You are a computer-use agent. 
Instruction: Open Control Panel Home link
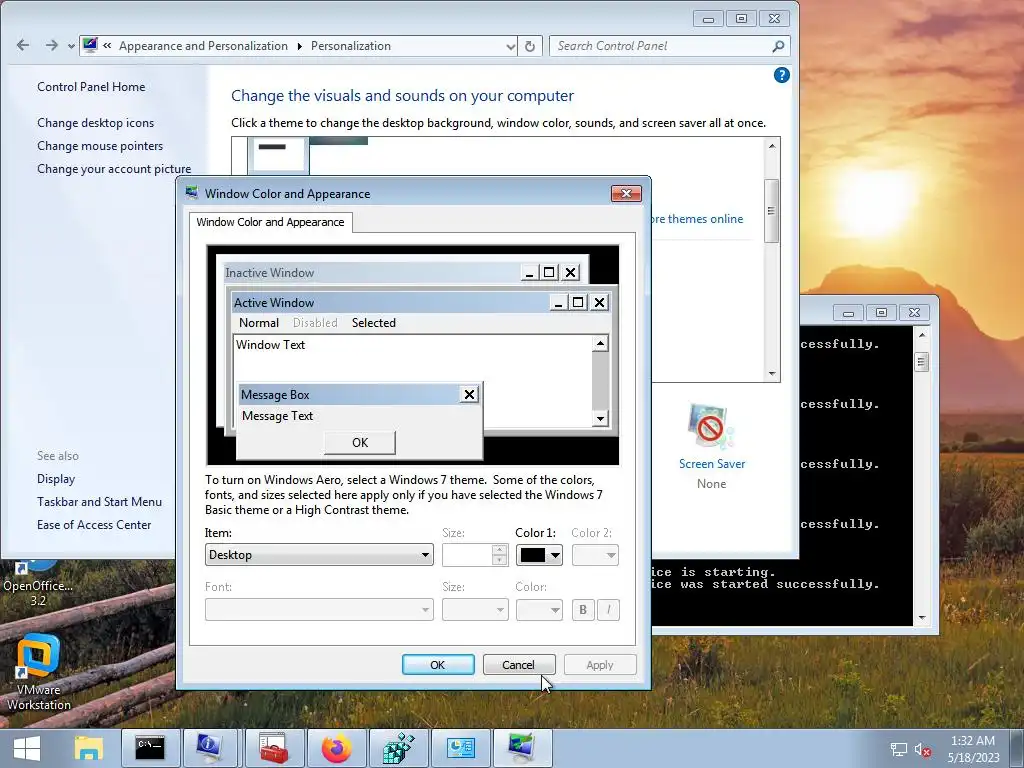click(91, 87)
